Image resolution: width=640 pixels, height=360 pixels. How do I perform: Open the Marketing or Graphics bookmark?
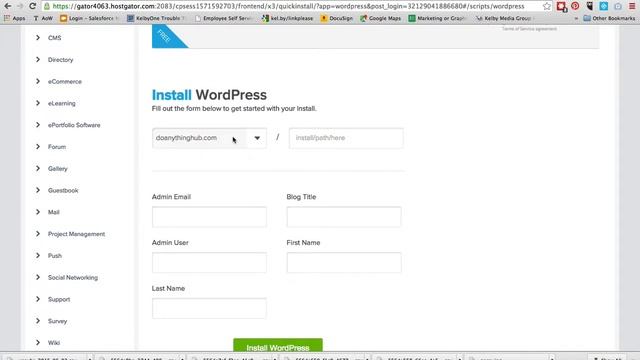click(x=437, y=18)
